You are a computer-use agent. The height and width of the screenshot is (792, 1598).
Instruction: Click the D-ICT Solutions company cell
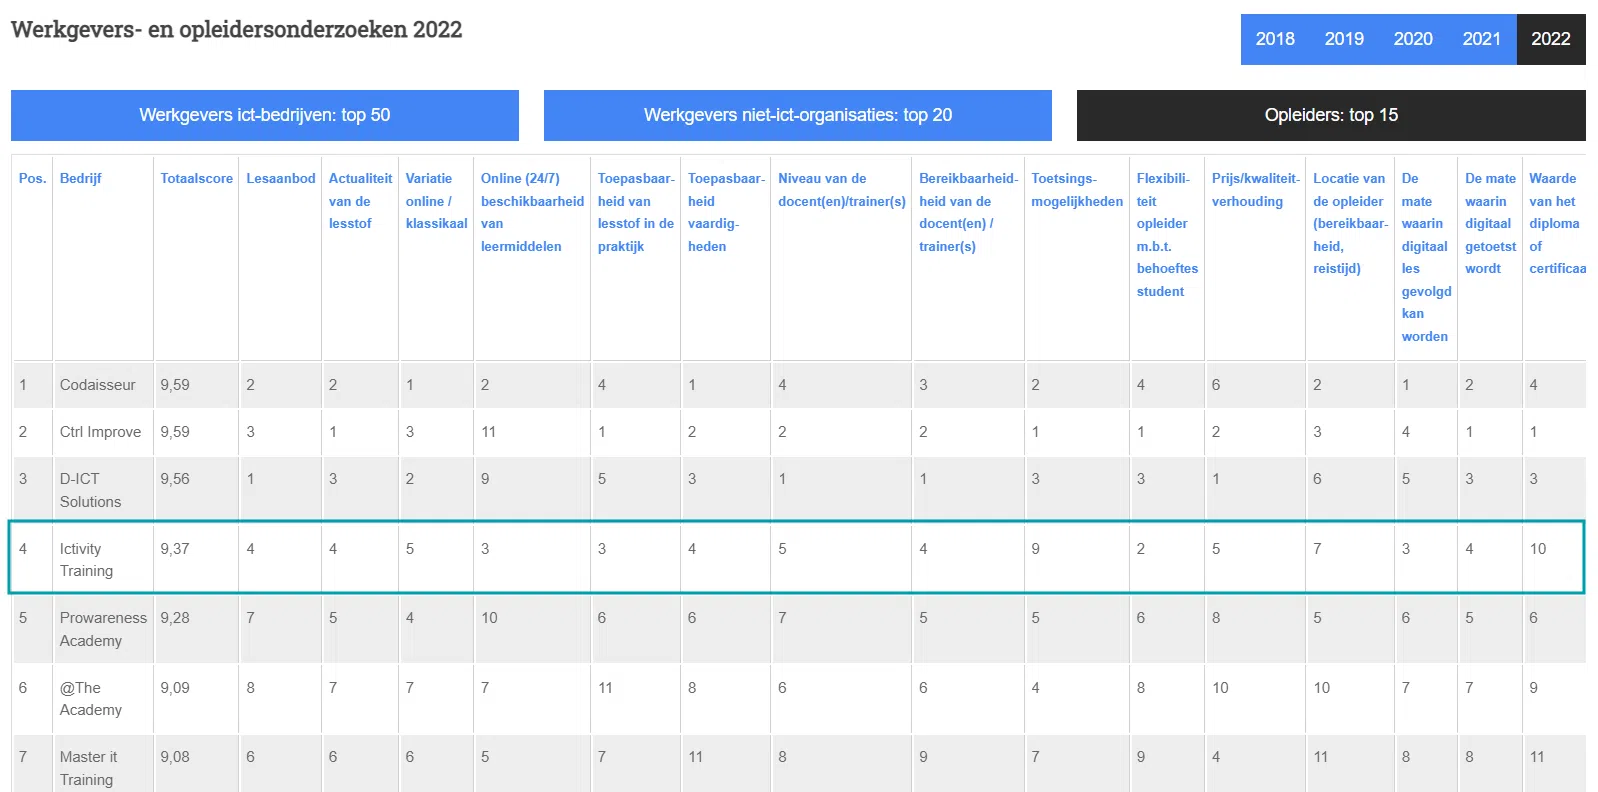click(x=103, y=490)
